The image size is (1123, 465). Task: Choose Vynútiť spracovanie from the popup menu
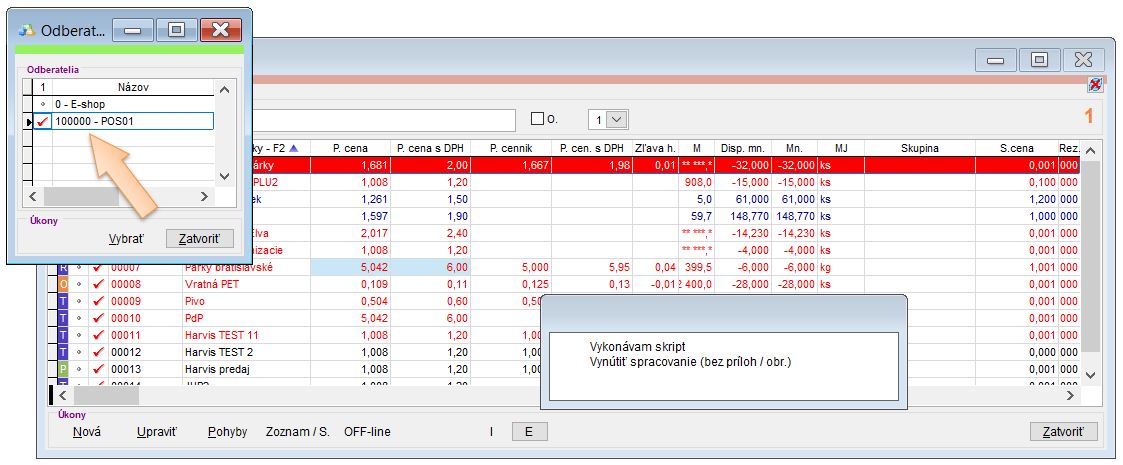[x=690, y=361]
